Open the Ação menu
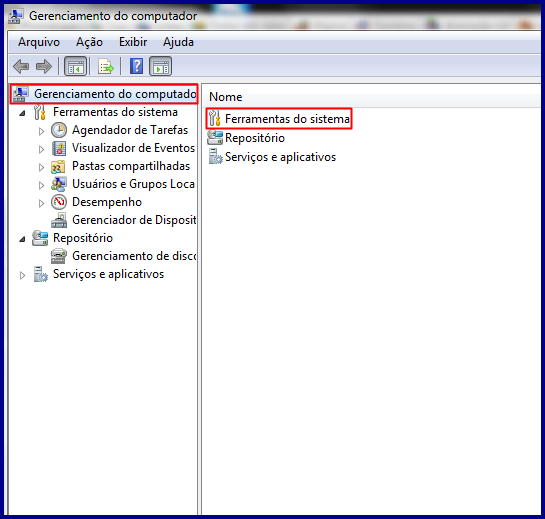 [x=89, y=42]
